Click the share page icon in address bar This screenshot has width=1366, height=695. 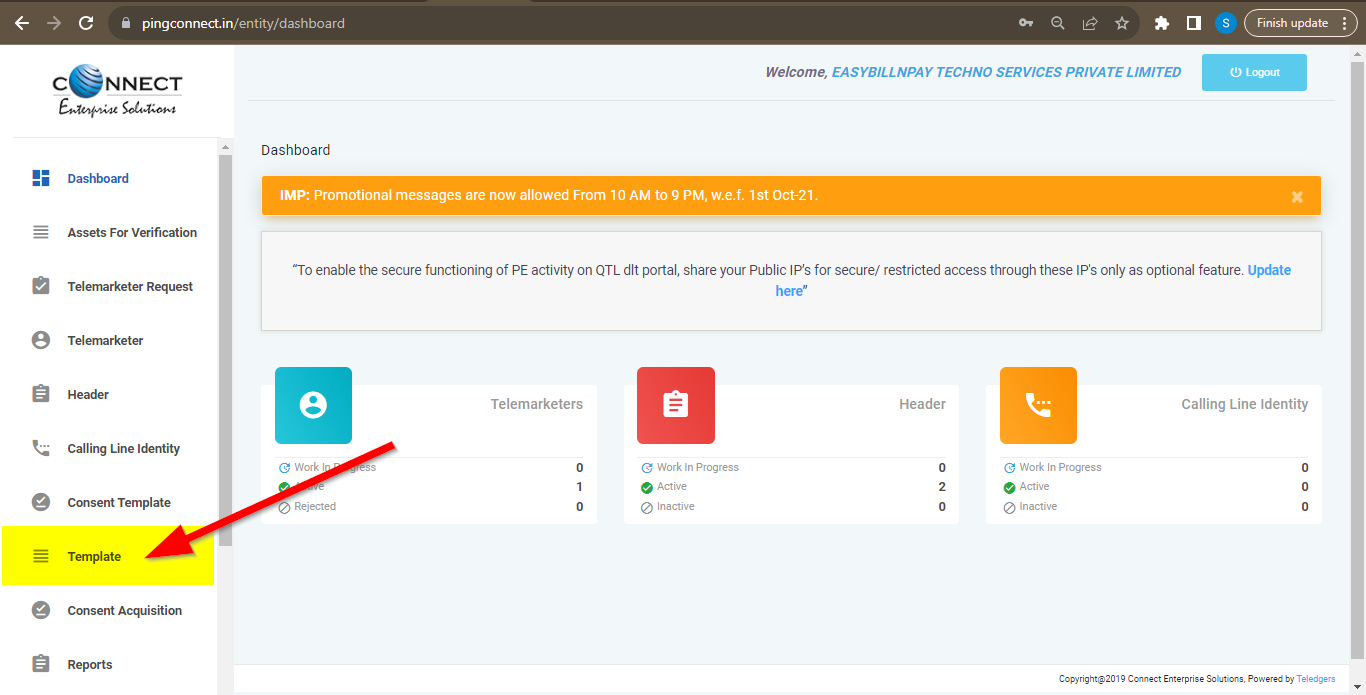(x=1090, y=23)
